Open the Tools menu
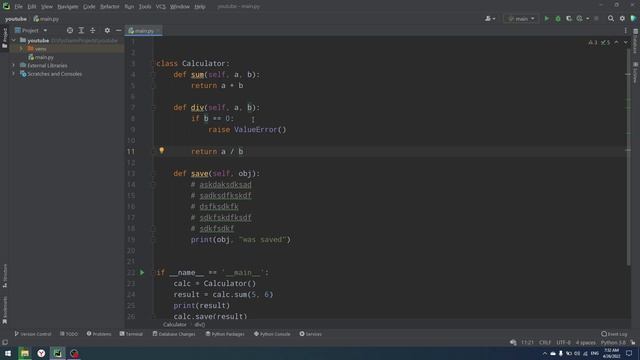This screenshot has width=640, height=360. [145, 7]
